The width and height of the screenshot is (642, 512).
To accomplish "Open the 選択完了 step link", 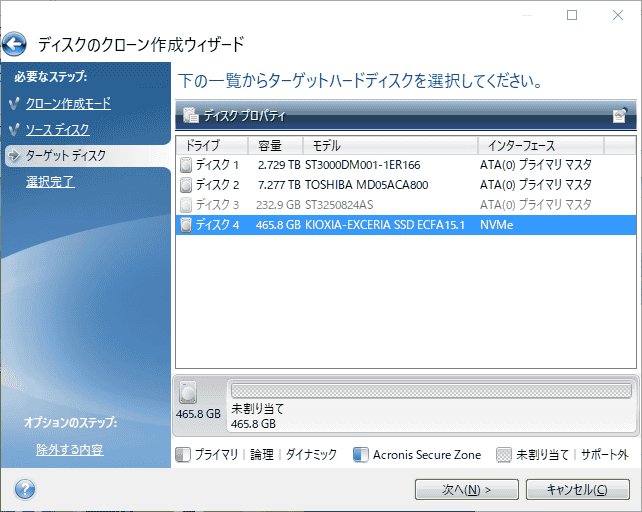I will click(x=50, y=181).
